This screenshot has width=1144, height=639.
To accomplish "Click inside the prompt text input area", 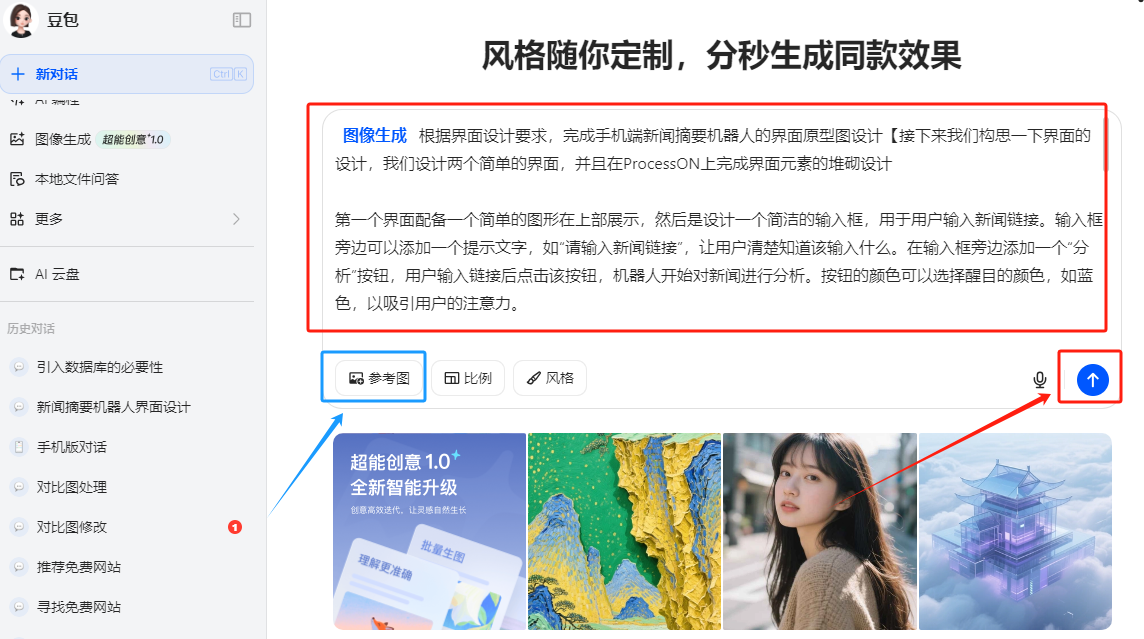I will [715, 219].
